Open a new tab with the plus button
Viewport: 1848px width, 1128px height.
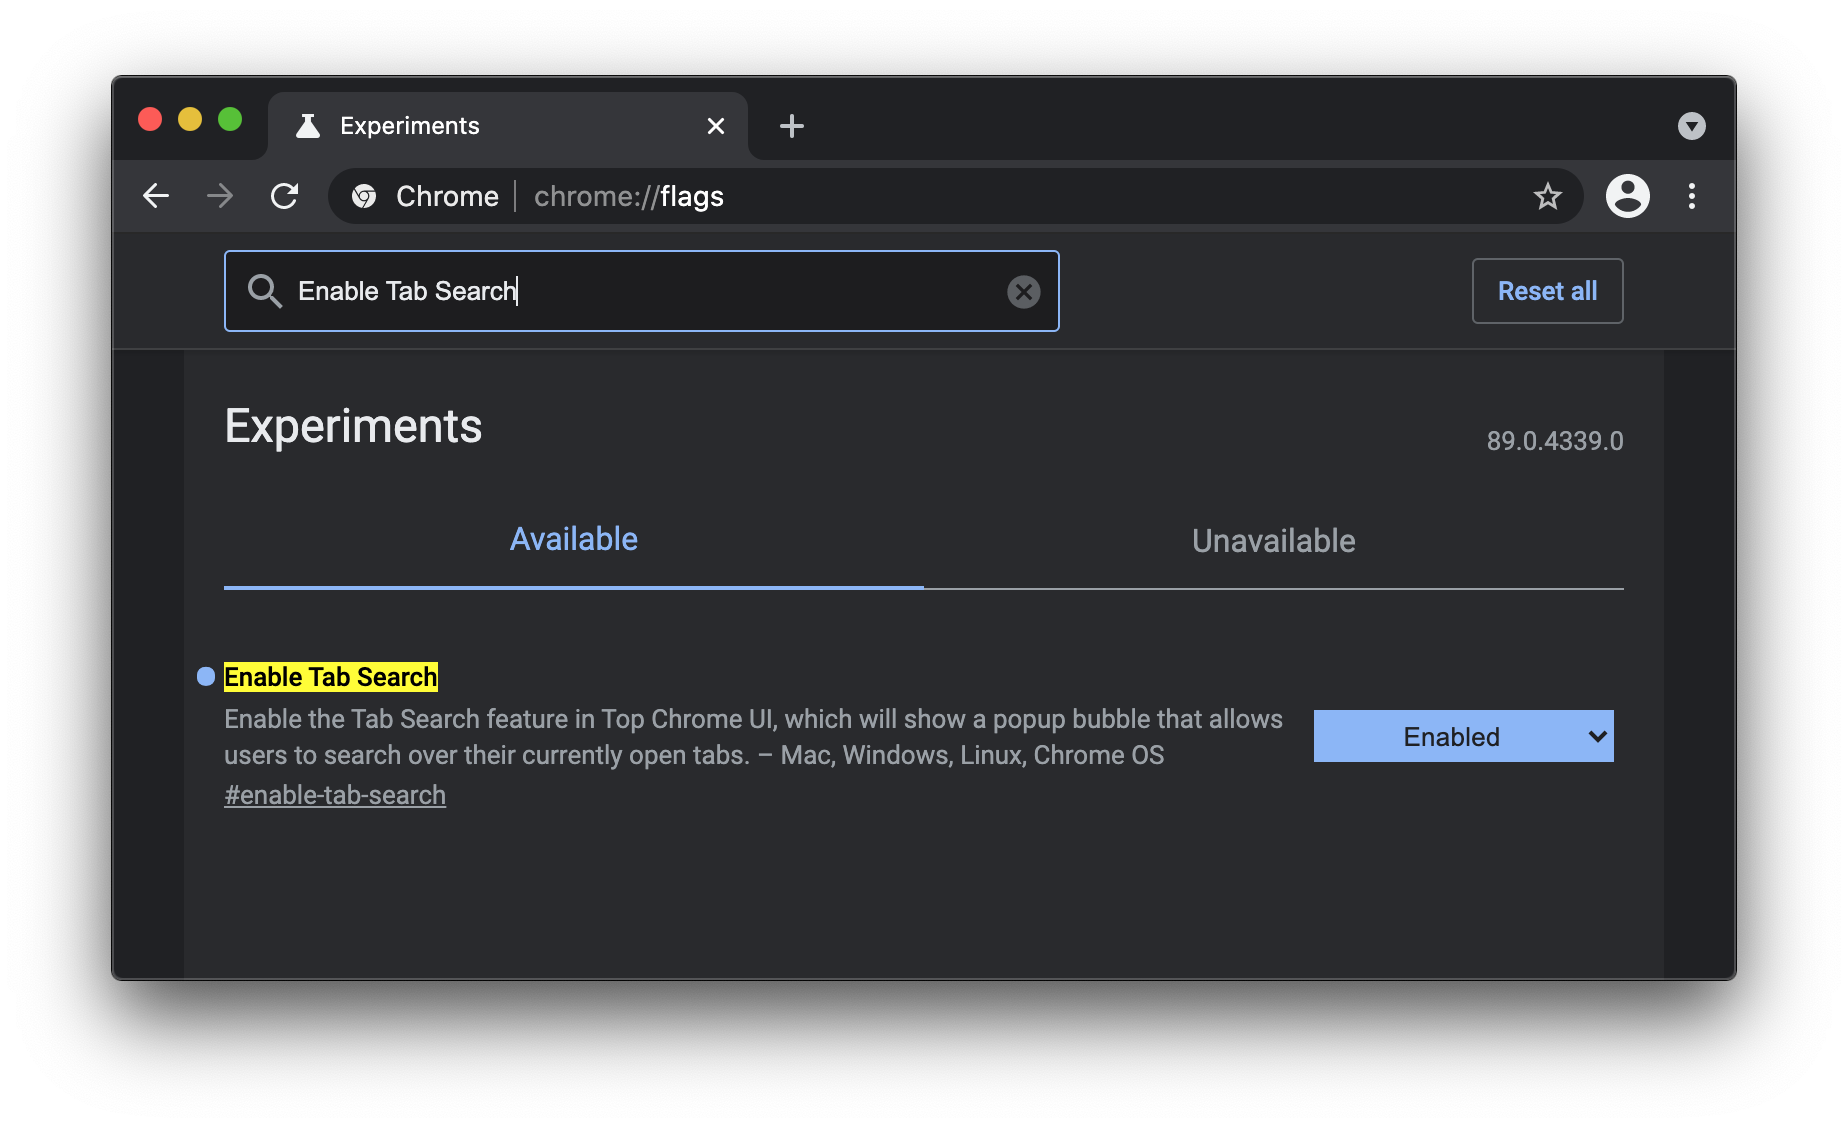792,126
